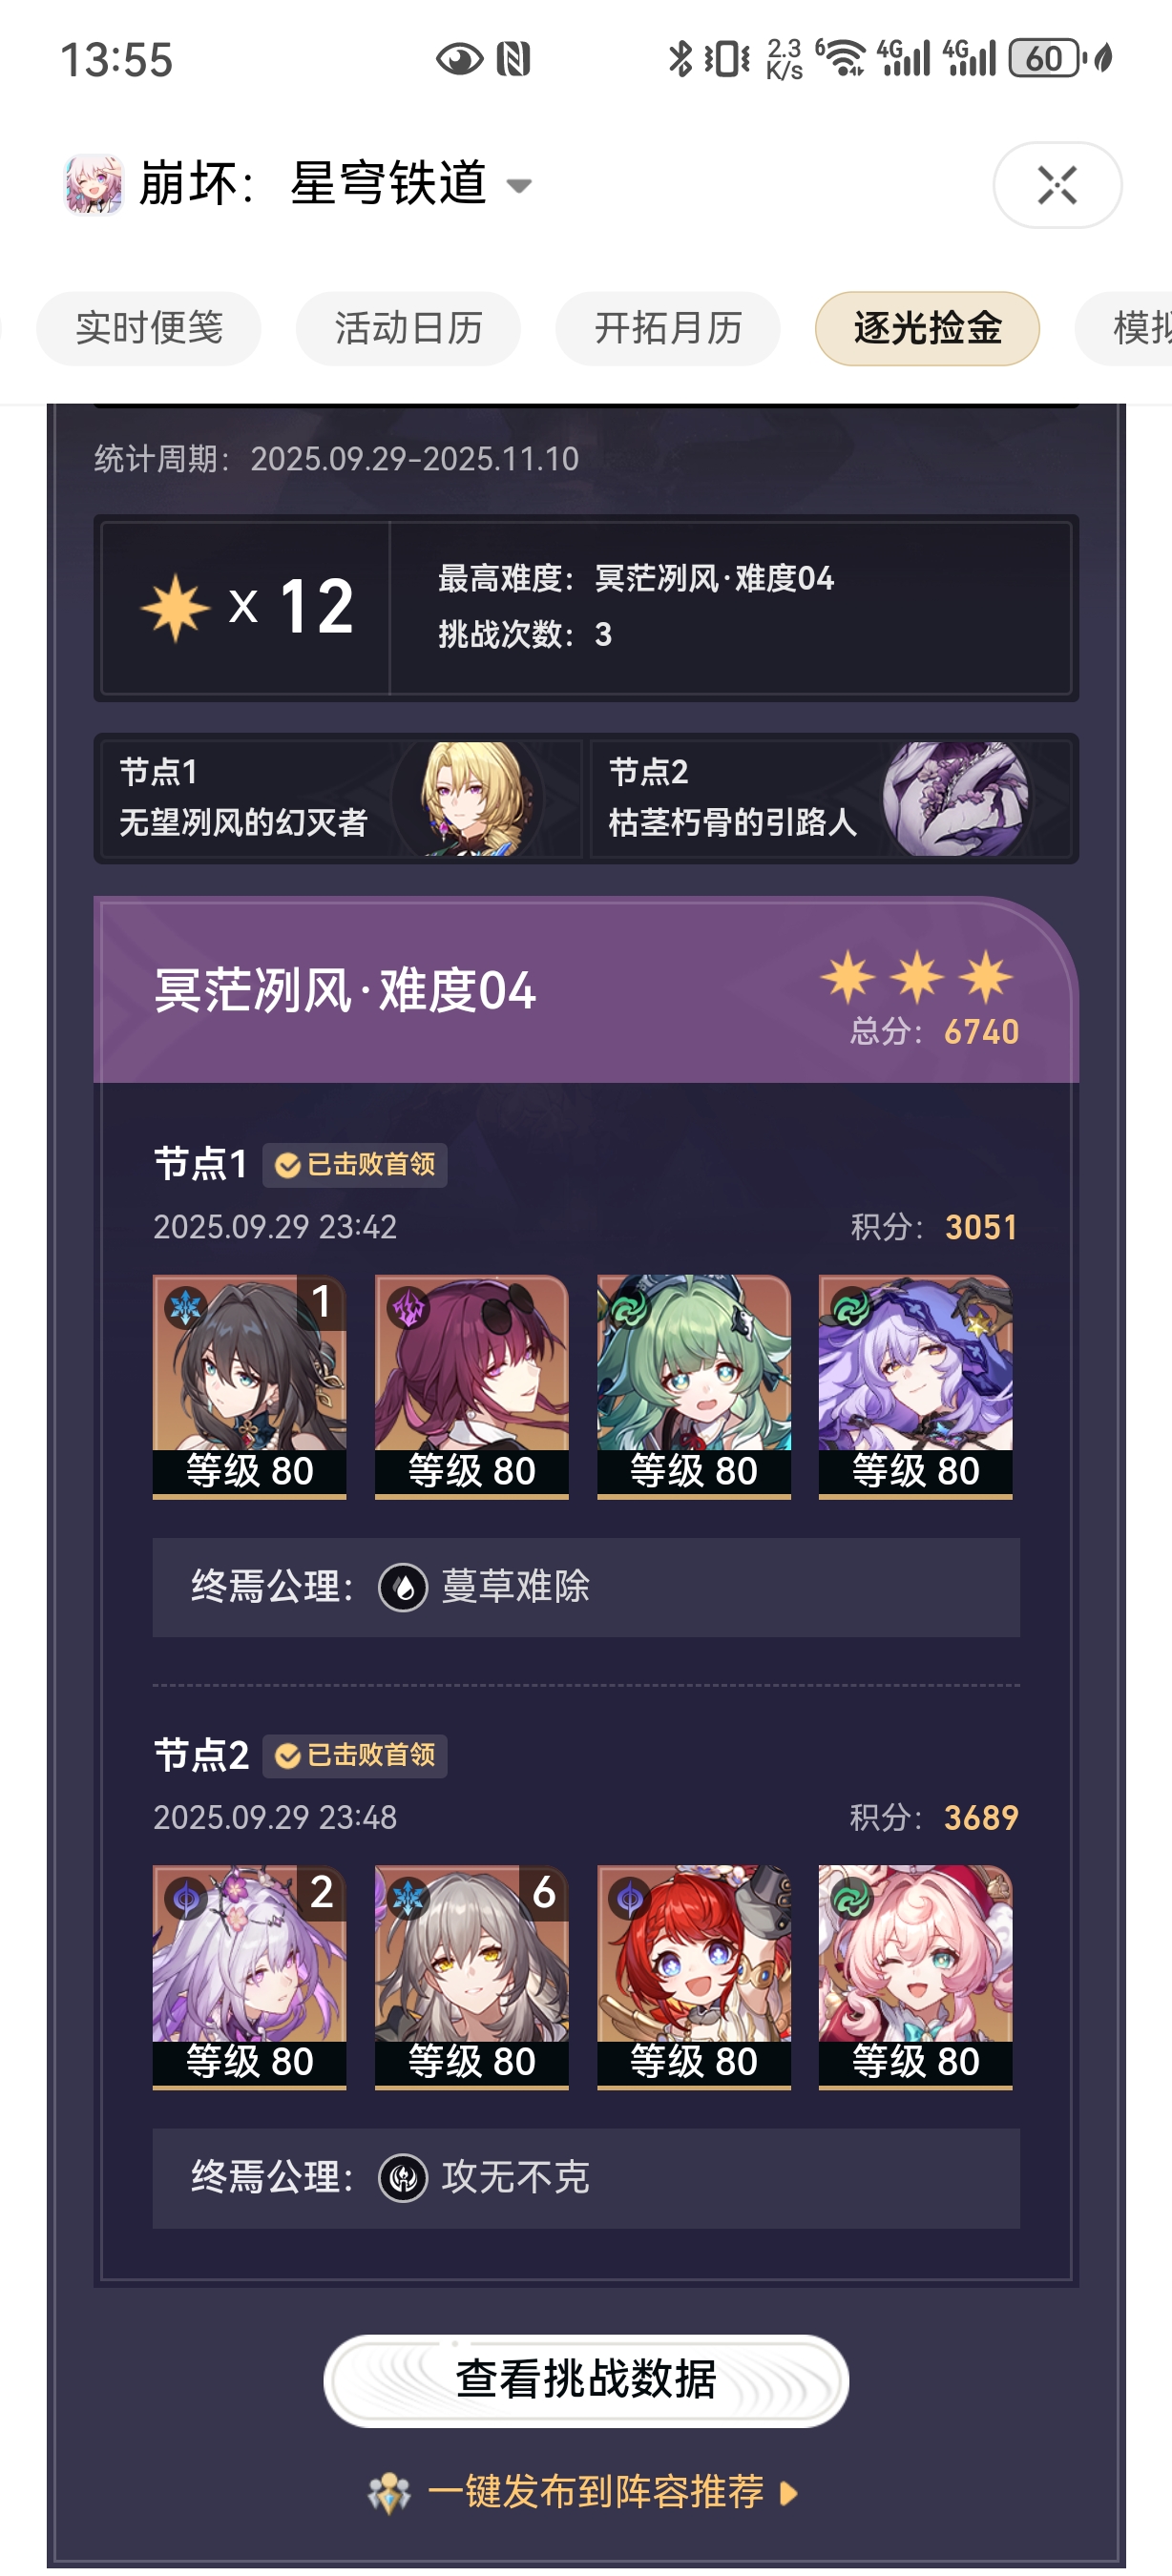Select the red-haired character in 节点2
This screenshot has height=2576, width=1172.
pos(693,1976)
